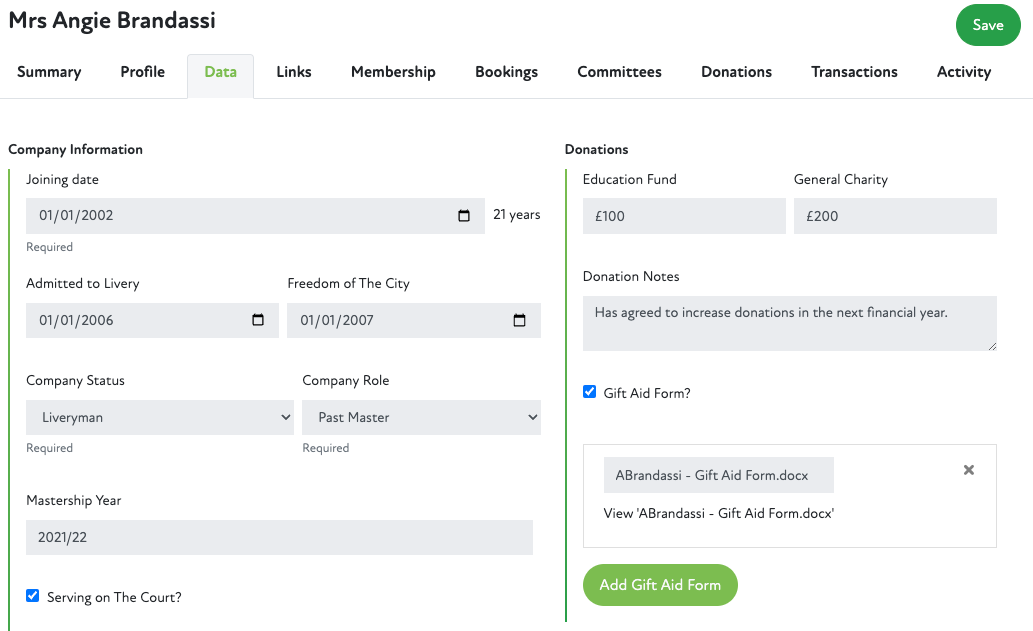Open the Membership tab
Screen dimensions: 1033x631
pyautogui.click(x=393, y=72)
